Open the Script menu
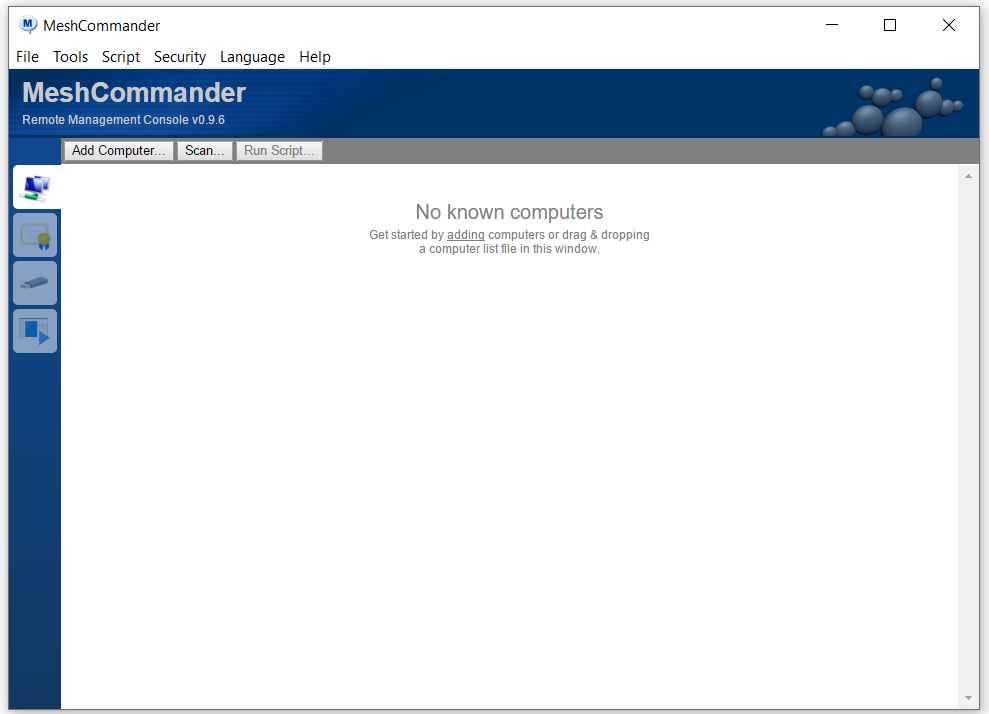This screenshot has width=989, height=714. 120,57
